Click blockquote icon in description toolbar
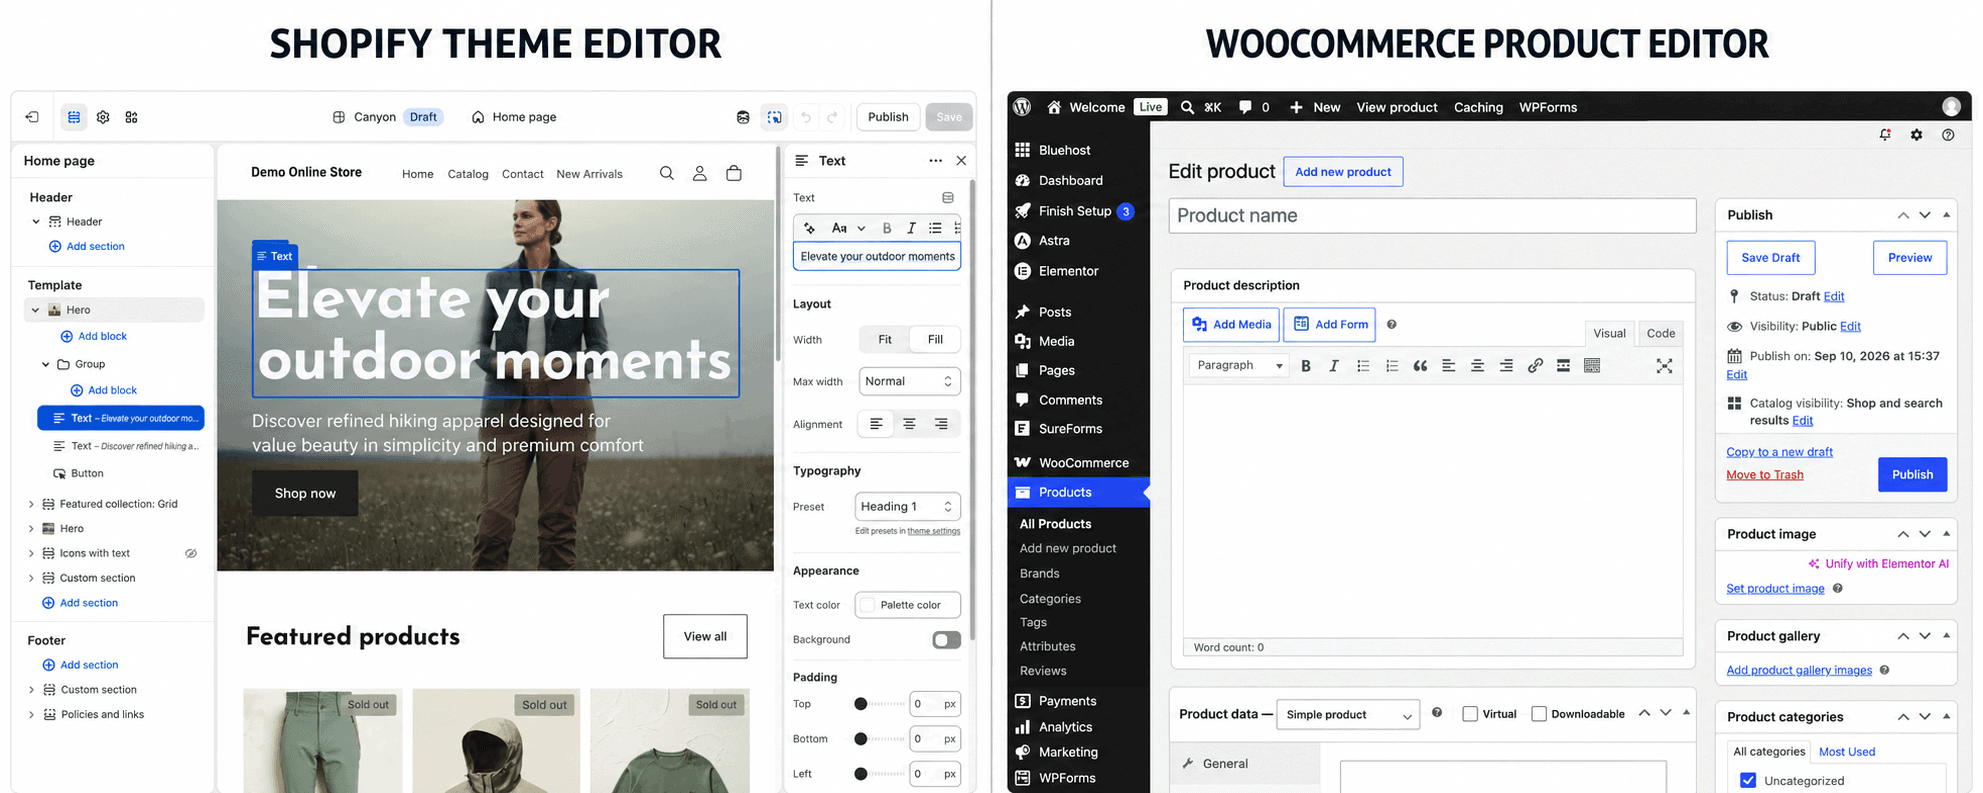The height and width of the screenshot is (793, 1983). point(1420,366)
